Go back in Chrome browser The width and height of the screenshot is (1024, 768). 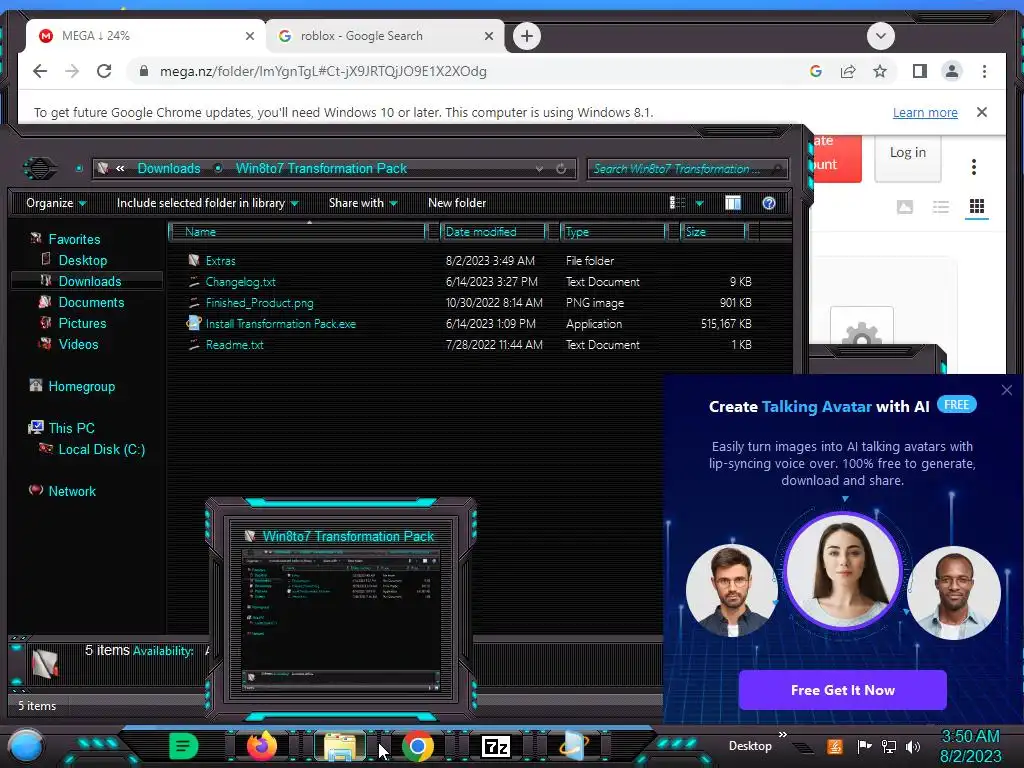click(x=40, y=71)
